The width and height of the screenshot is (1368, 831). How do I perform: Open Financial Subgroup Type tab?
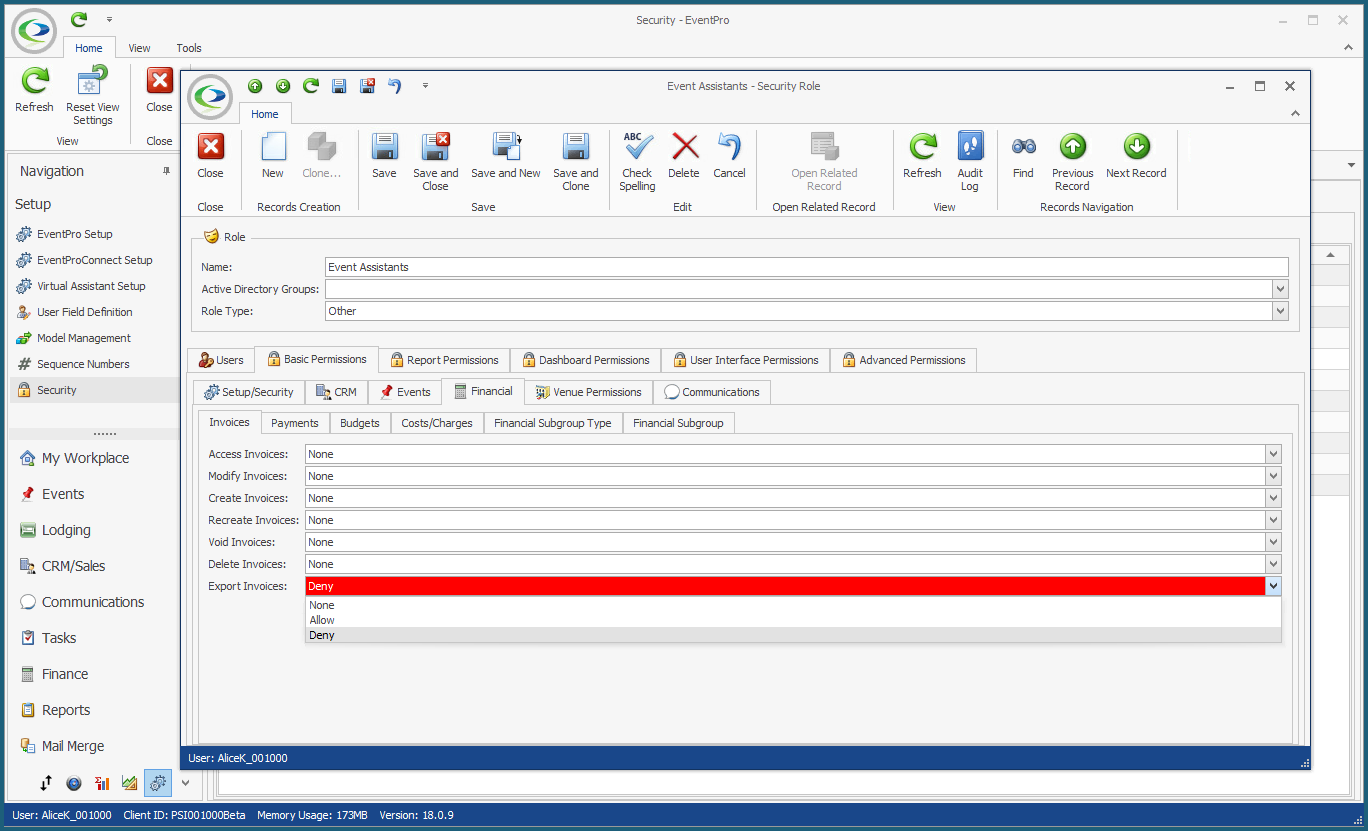click(553, 423)
